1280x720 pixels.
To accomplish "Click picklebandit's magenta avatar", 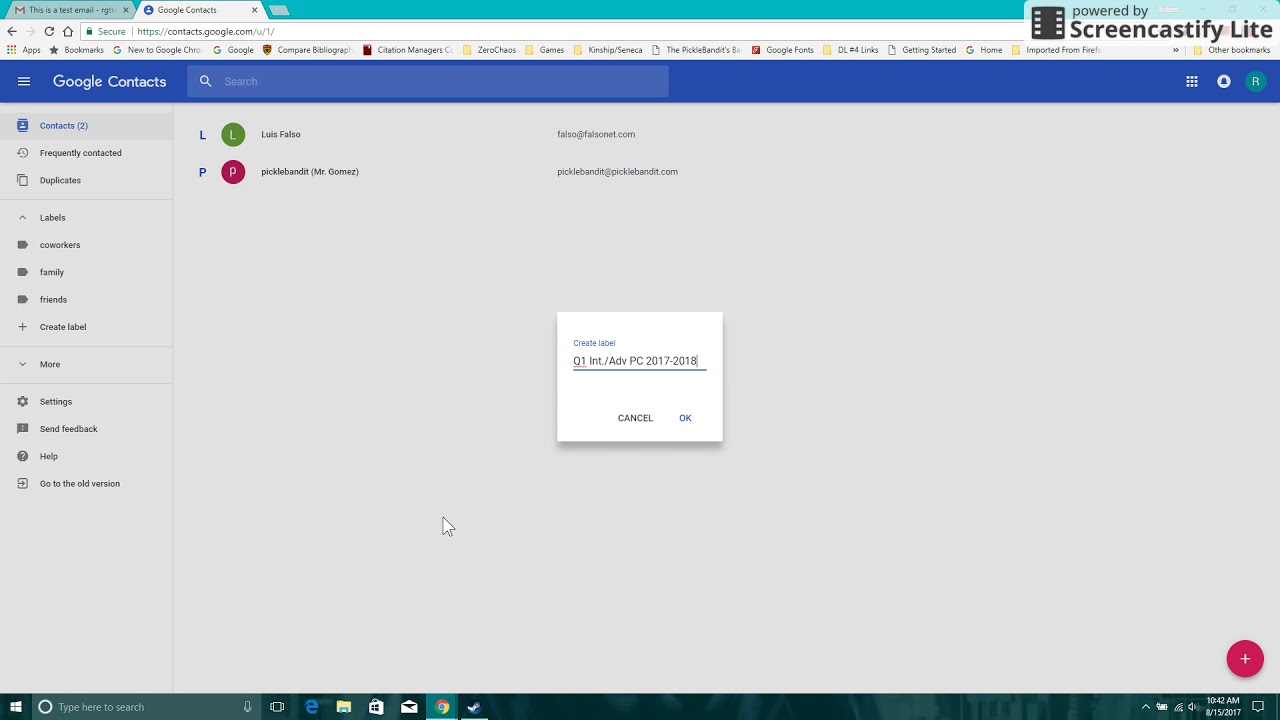I will click(x=233, y=172).
